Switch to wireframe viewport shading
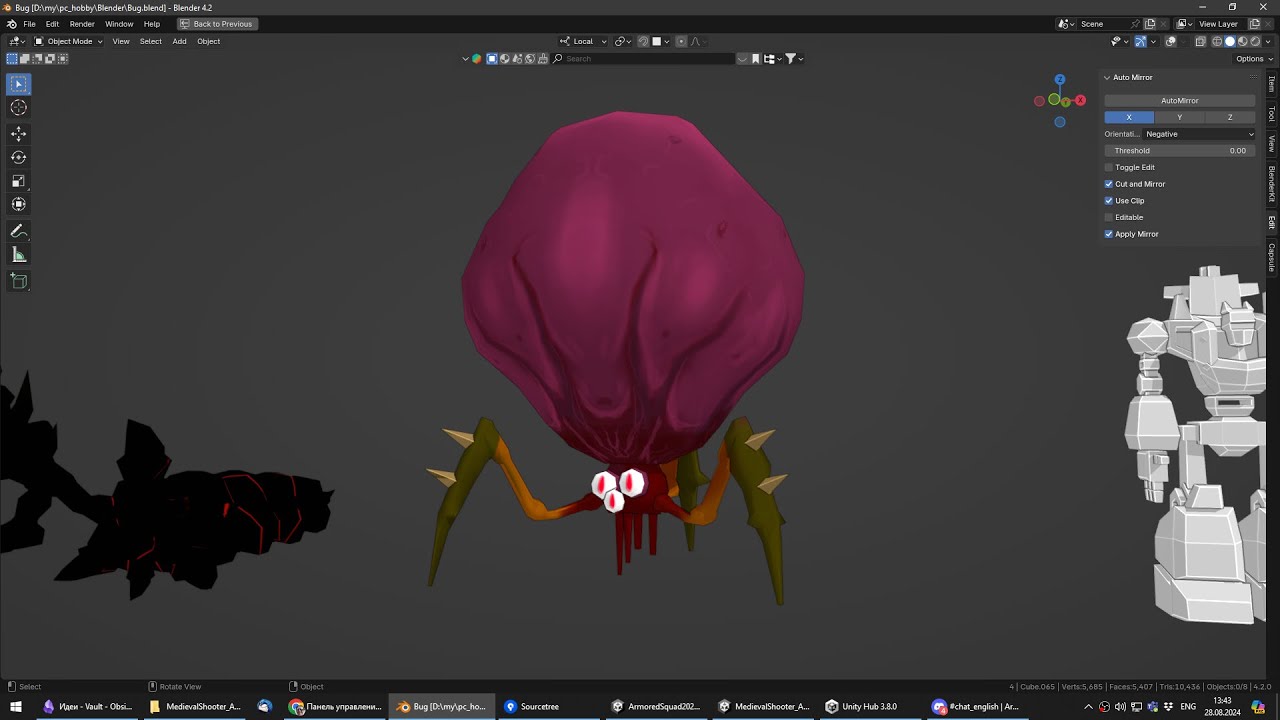This screenshot has width=1280, height=720. click(1217, 41)
